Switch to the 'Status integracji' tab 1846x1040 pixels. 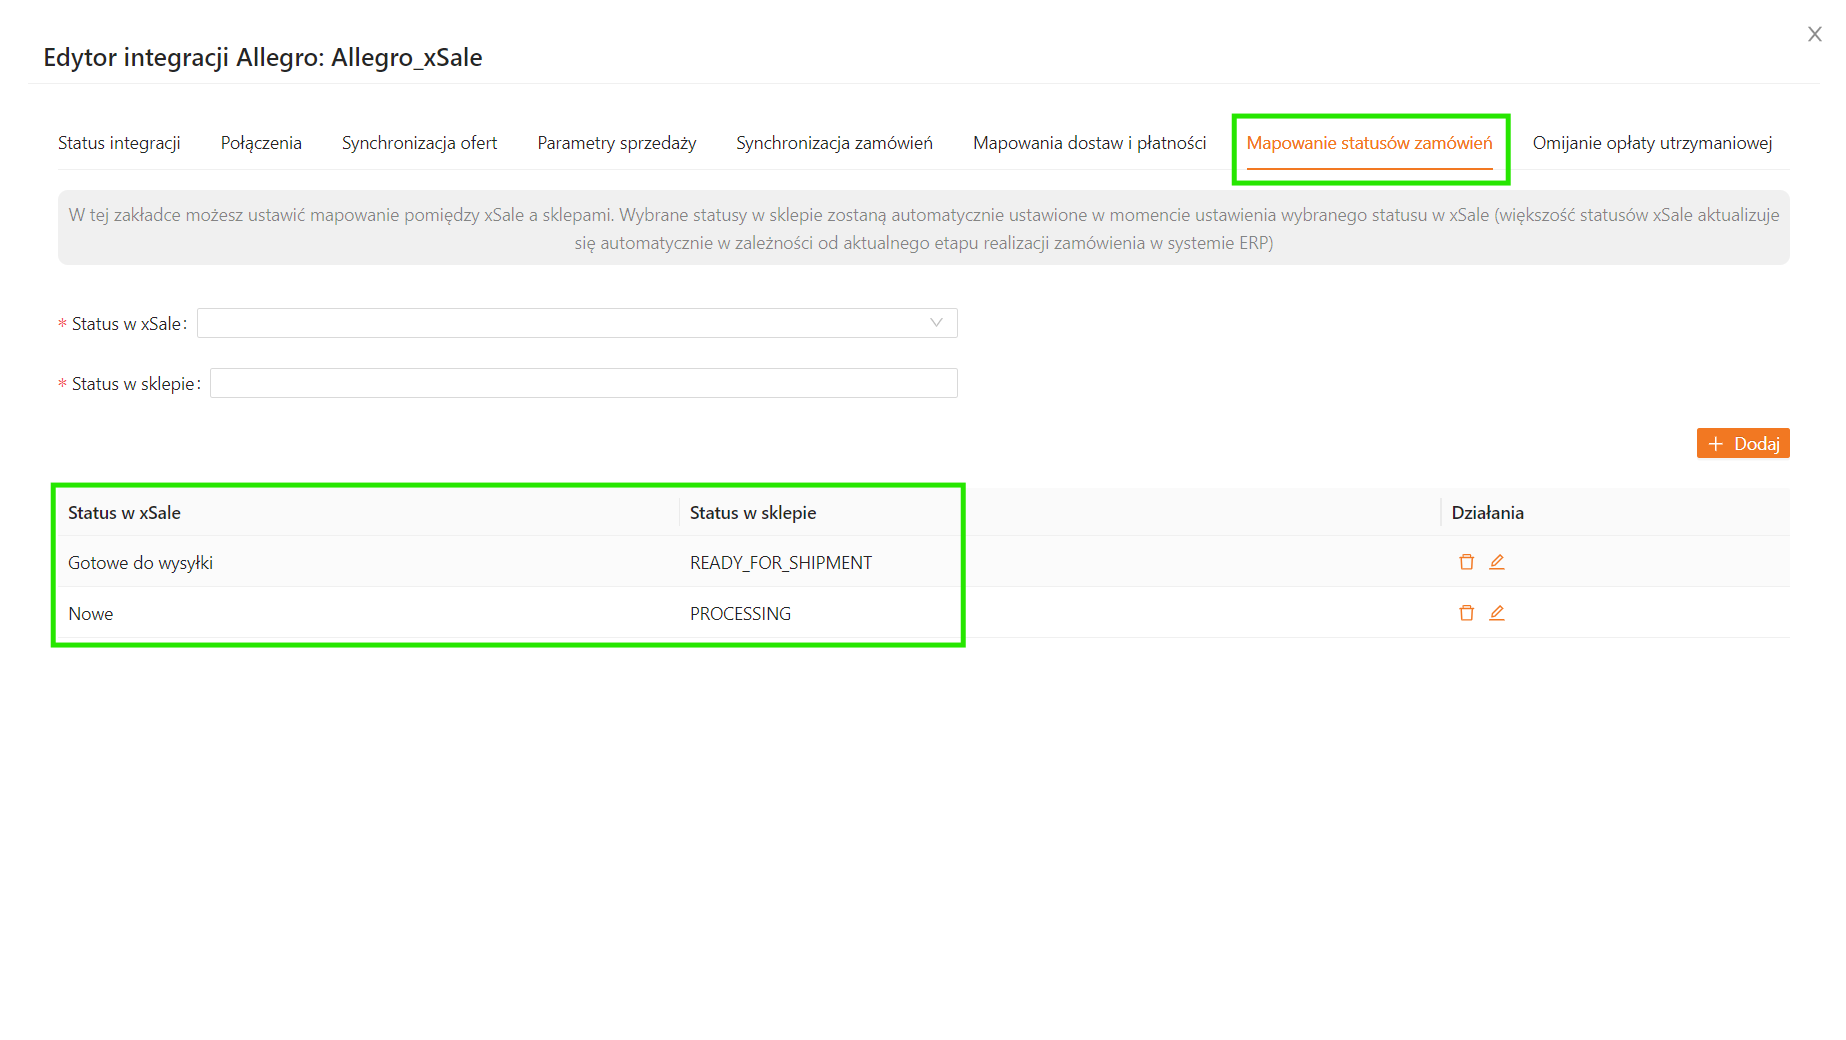[x=119, y=143]
